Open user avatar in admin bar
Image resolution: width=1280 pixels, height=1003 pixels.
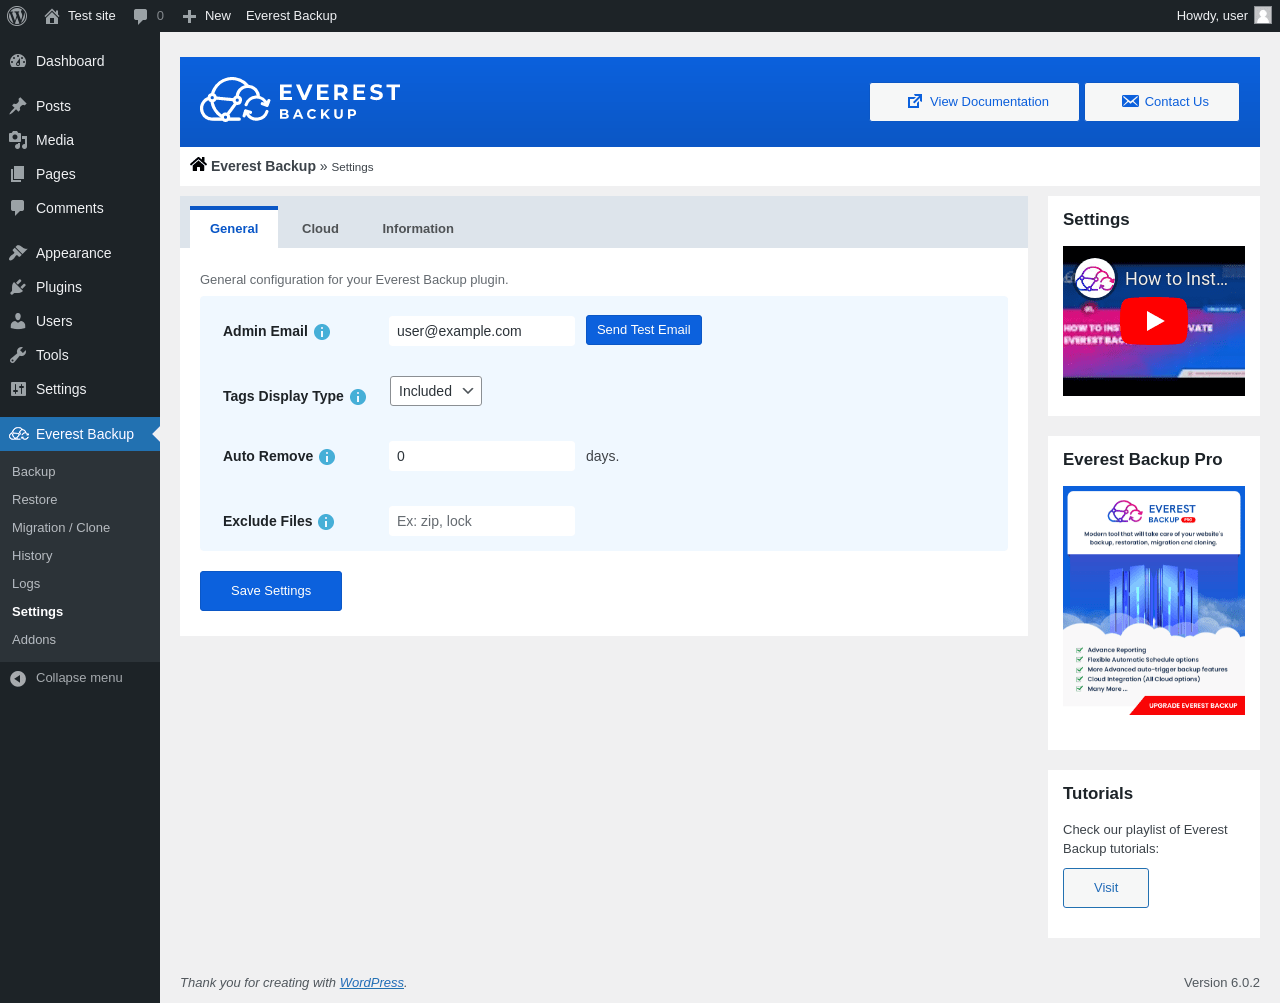point(1263,16)
